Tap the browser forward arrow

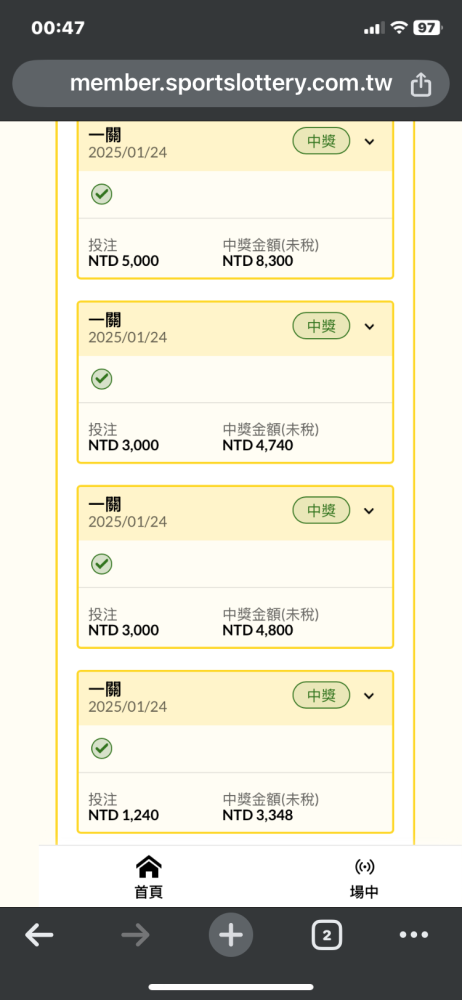[x=135, y=936]
